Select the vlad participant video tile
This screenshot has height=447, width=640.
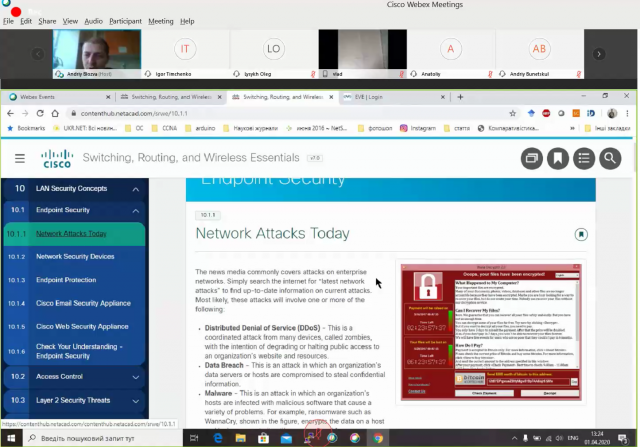[x=362, y=53]
